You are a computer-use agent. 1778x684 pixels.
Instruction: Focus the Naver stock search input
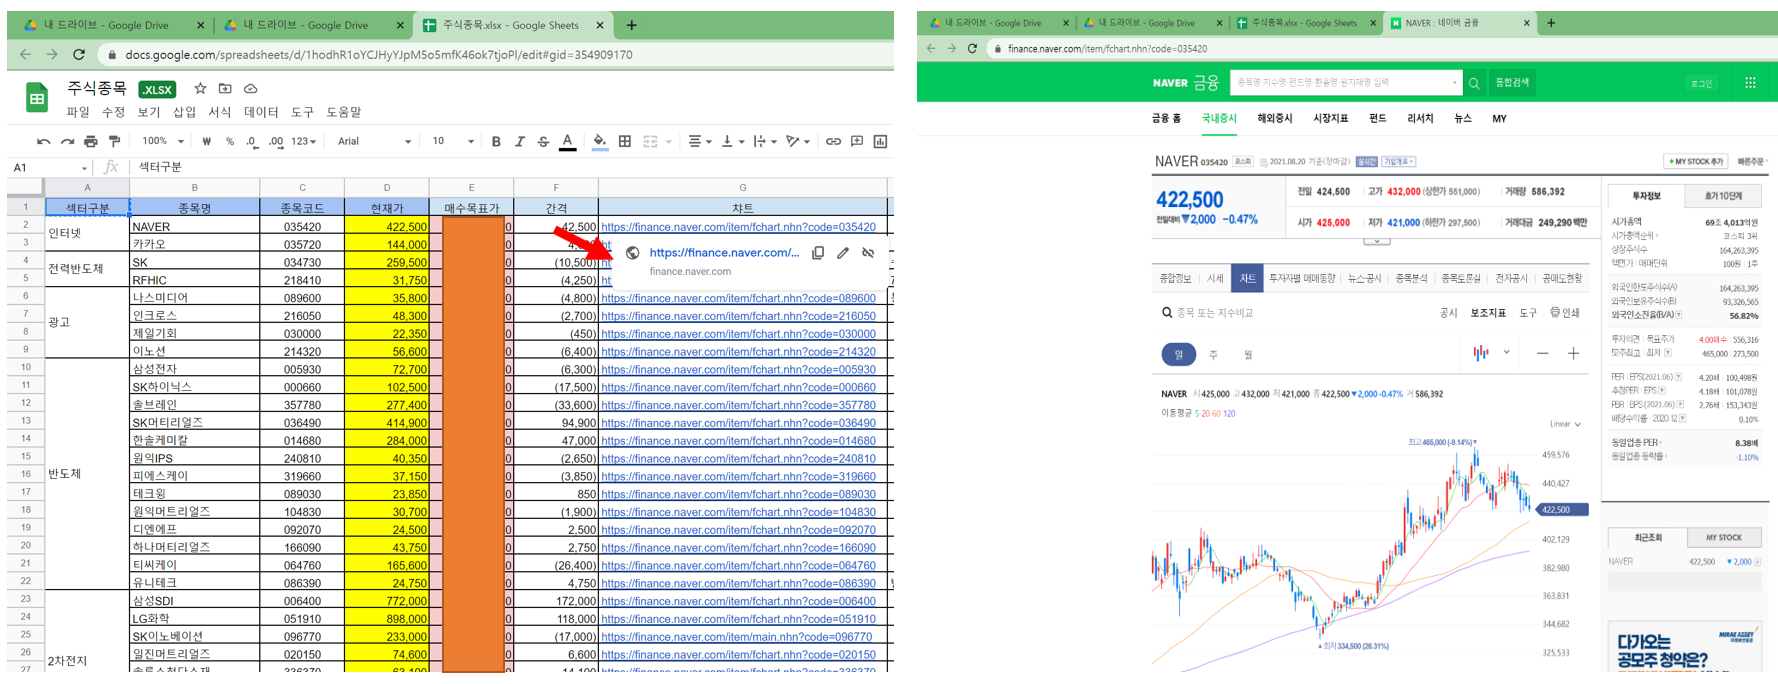[1345, 83]
